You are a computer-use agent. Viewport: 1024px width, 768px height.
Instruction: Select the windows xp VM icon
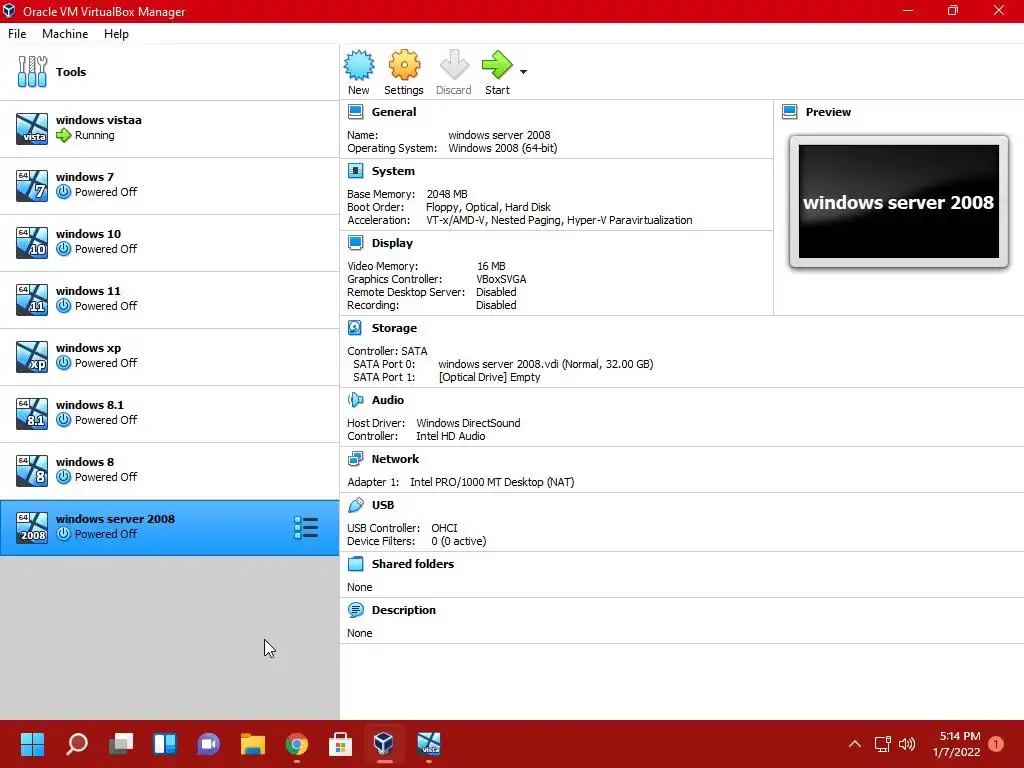[x=32, y=357]
